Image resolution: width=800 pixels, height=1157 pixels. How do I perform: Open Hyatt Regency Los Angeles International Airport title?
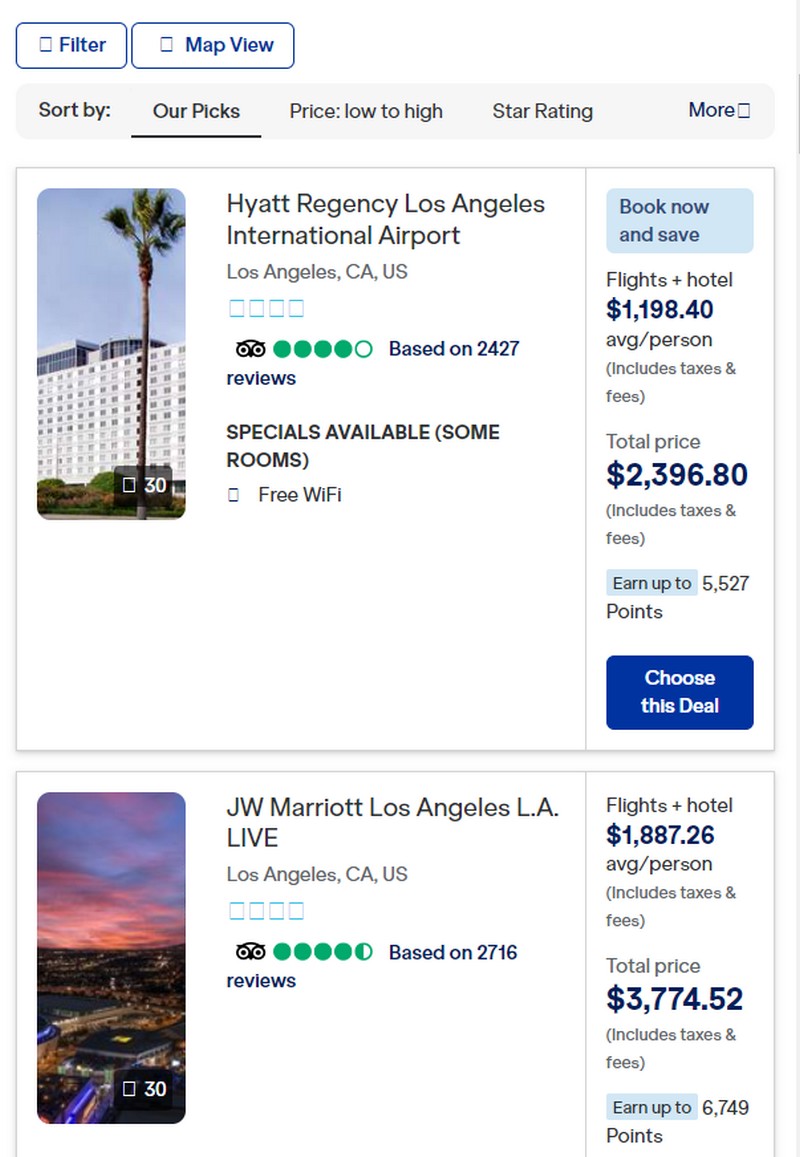click(385, 219)
